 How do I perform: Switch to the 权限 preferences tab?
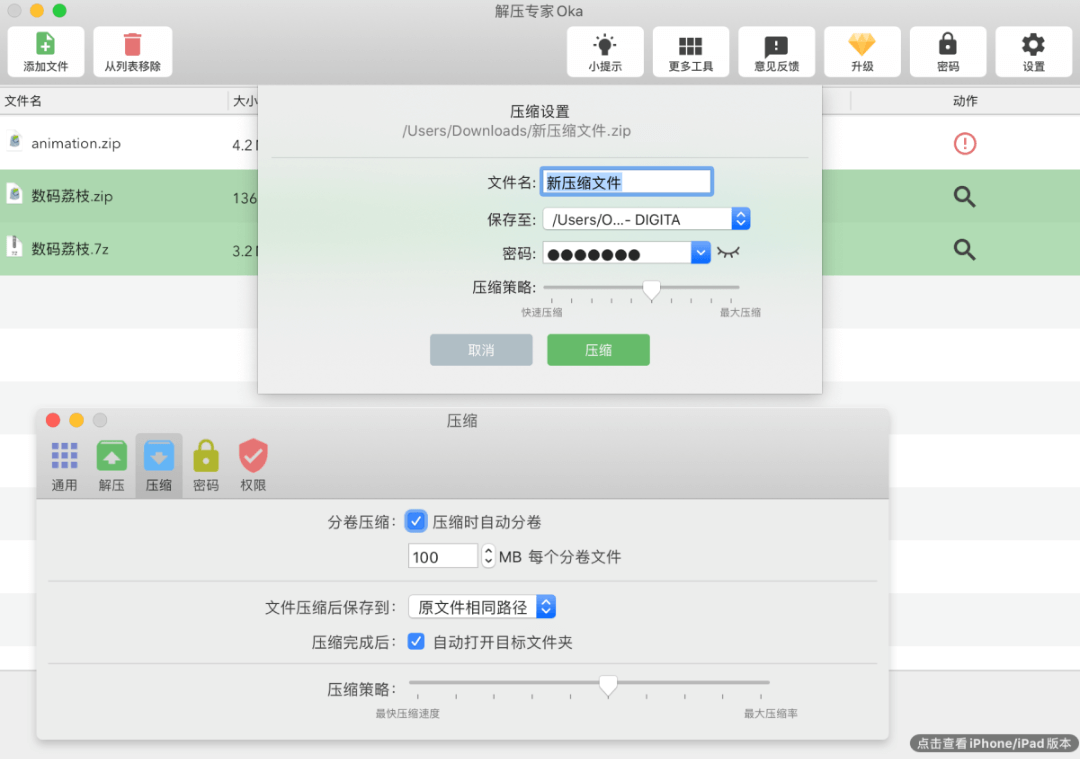[x=253, y=466]
